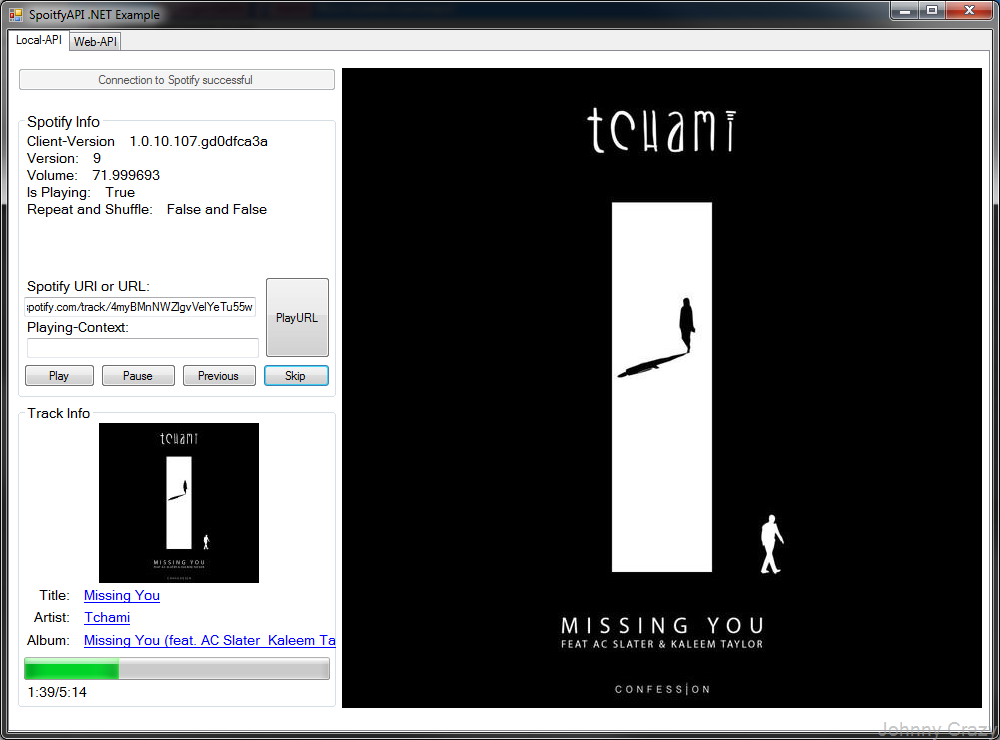This screenshot has width=1000, height=740.
Task: Open the Tchami artist link
Action: click(x=107, y=618)
